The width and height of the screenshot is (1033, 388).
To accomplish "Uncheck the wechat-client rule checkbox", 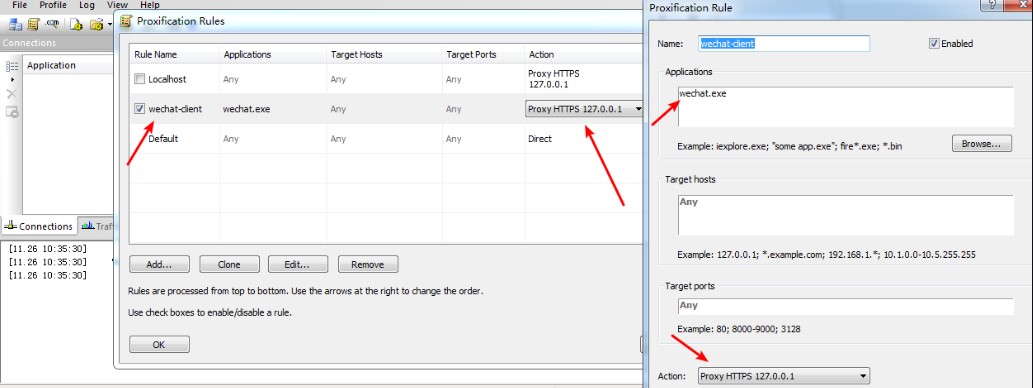I will (139, 109).
